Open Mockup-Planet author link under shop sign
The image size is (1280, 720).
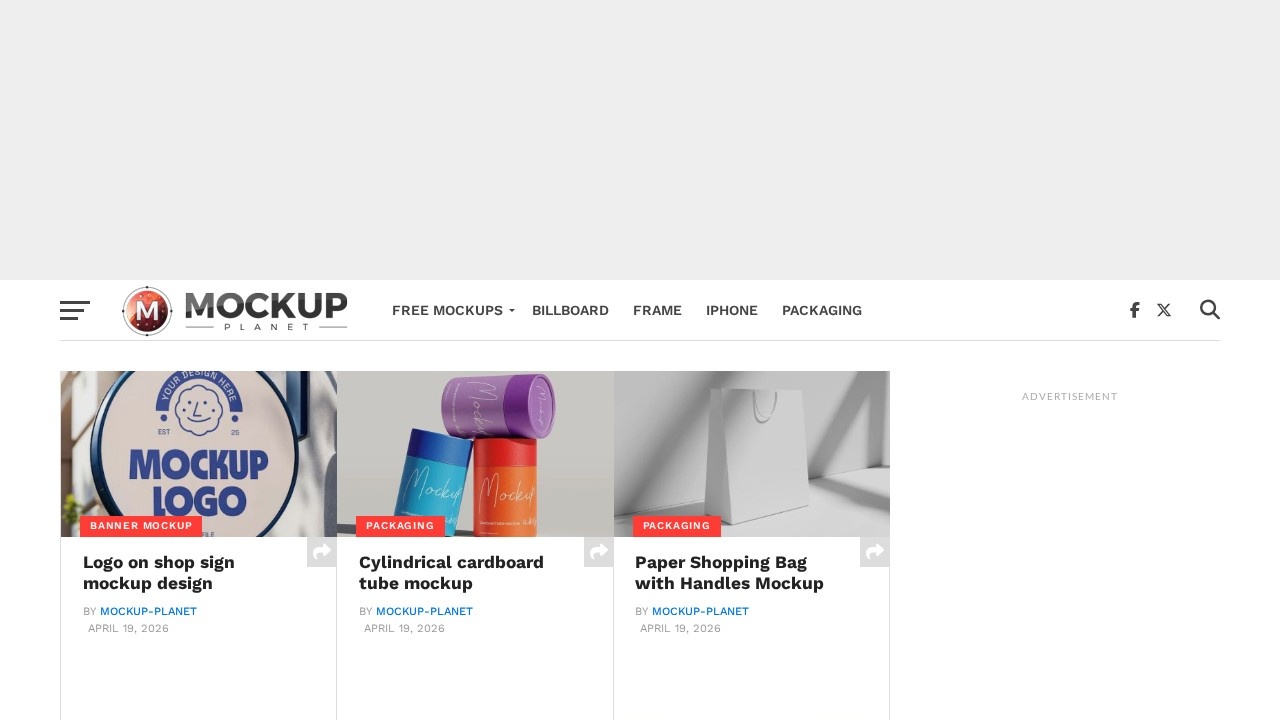[148, 611]
